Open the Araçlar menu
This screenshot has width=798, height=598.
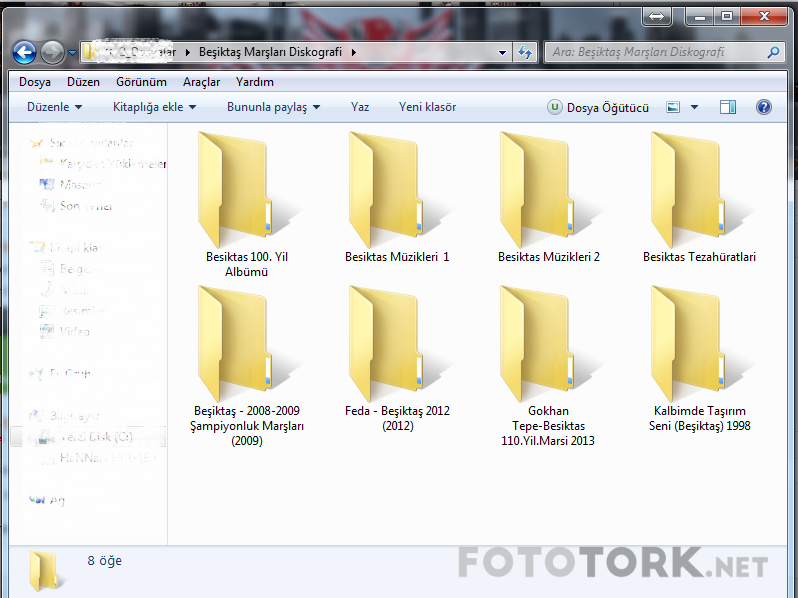[x=202, y=82]
